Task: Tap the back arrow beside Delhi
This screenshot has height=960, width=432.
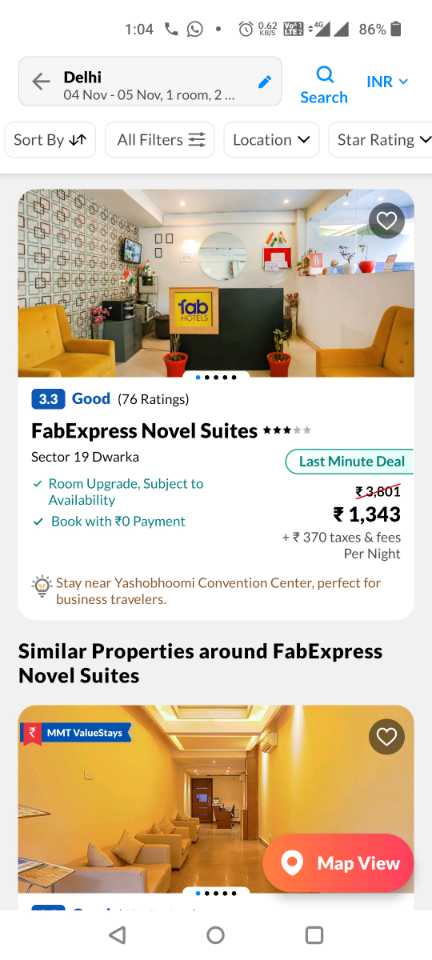Action: (x=41, y=81)
